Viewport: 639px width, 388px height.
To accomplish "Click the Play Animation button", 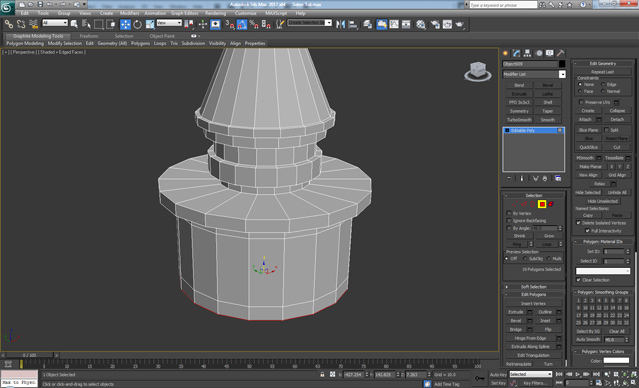I will tap(578, 374).
